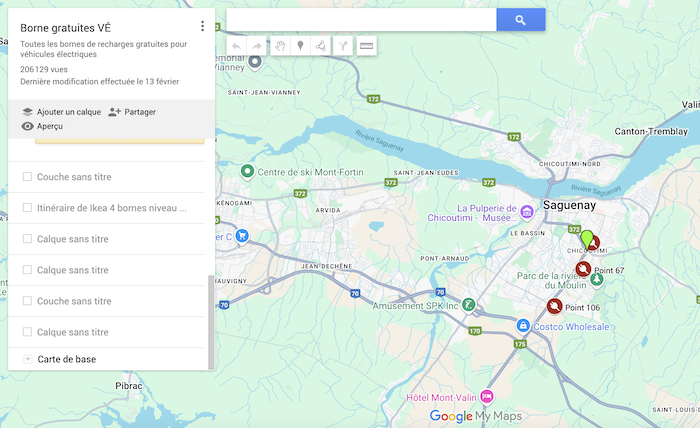Viewport: 700px width, 428px height.
Task: Click the layer panel scrollbar
Action: click(210, 320)
